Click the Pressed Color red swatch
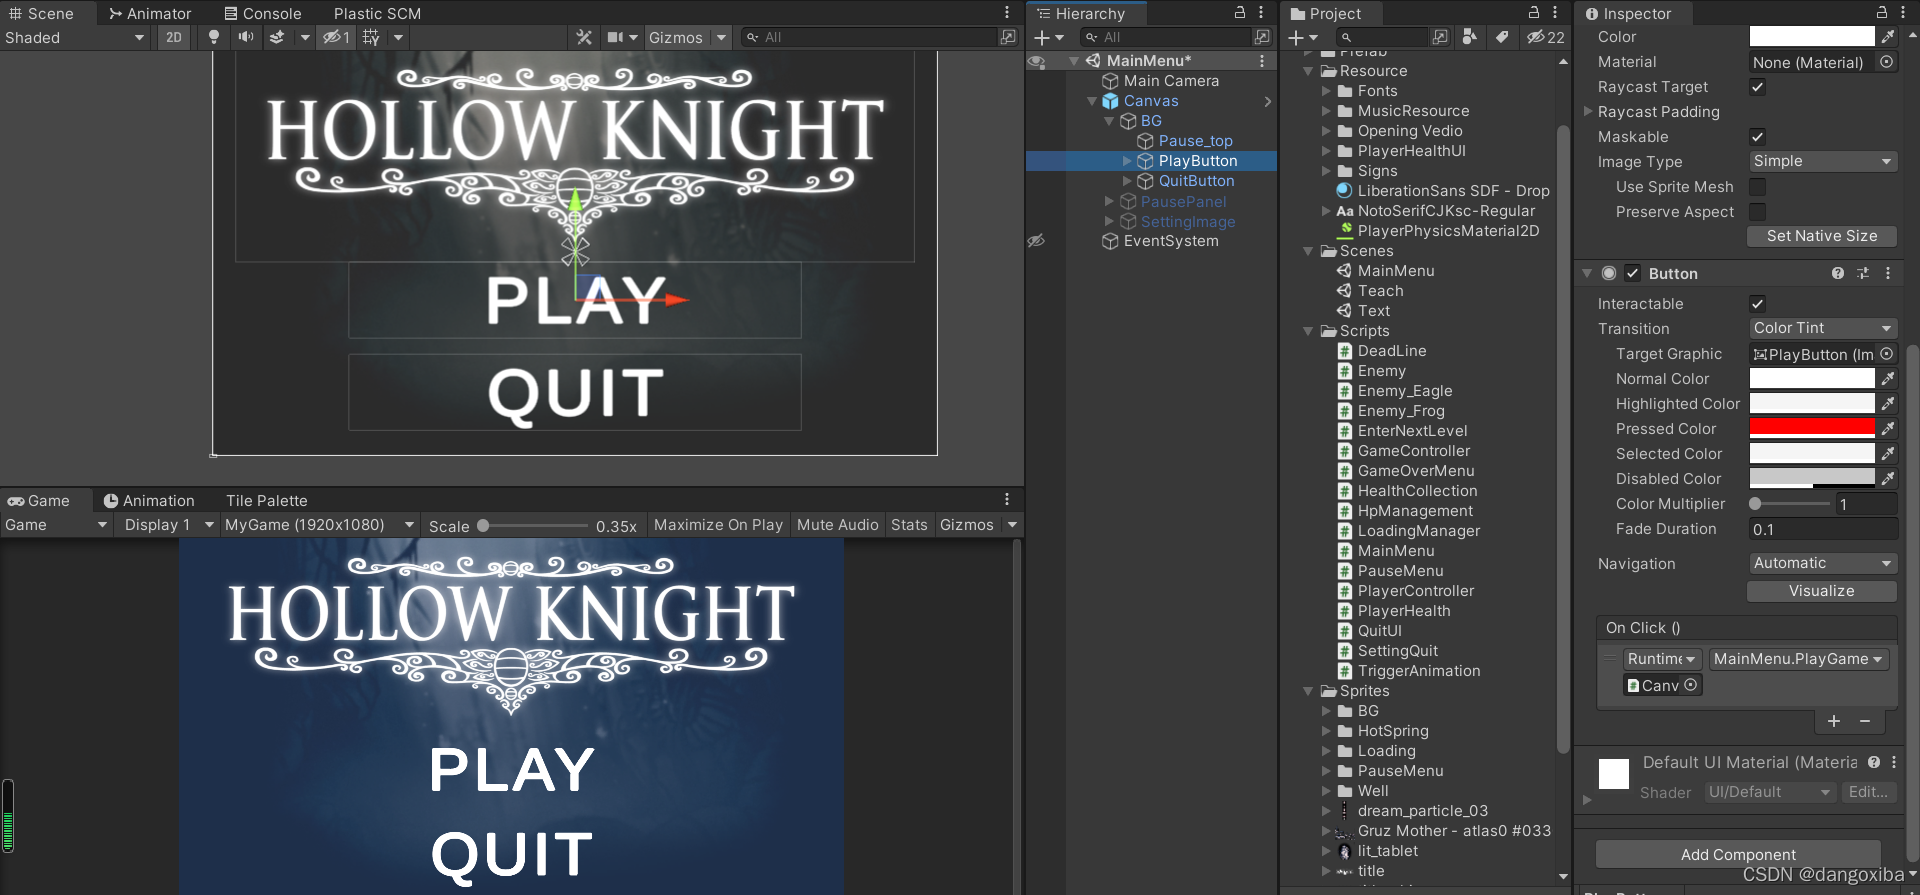The width and height of the screenshot is (1920, 895). [1812, 428]
